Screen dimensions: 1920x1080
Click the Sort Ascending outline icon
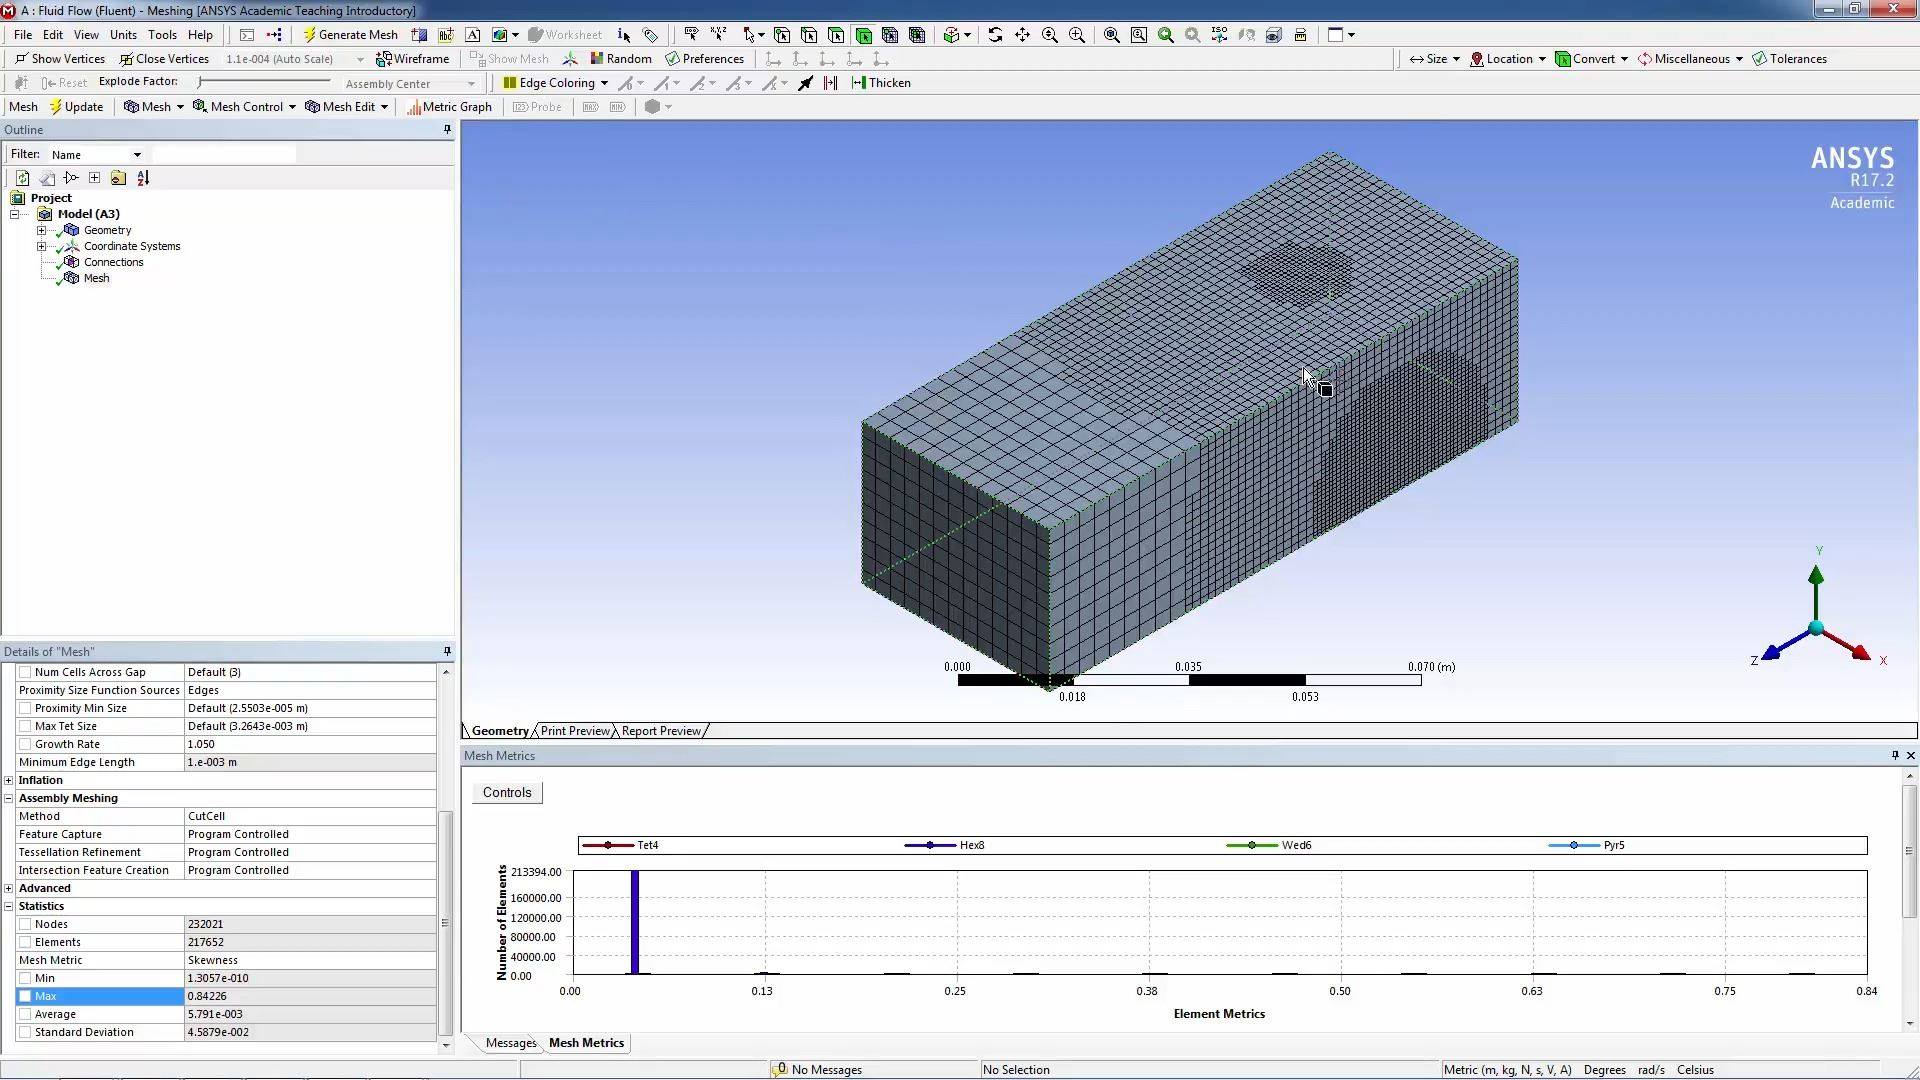(143, 178)
